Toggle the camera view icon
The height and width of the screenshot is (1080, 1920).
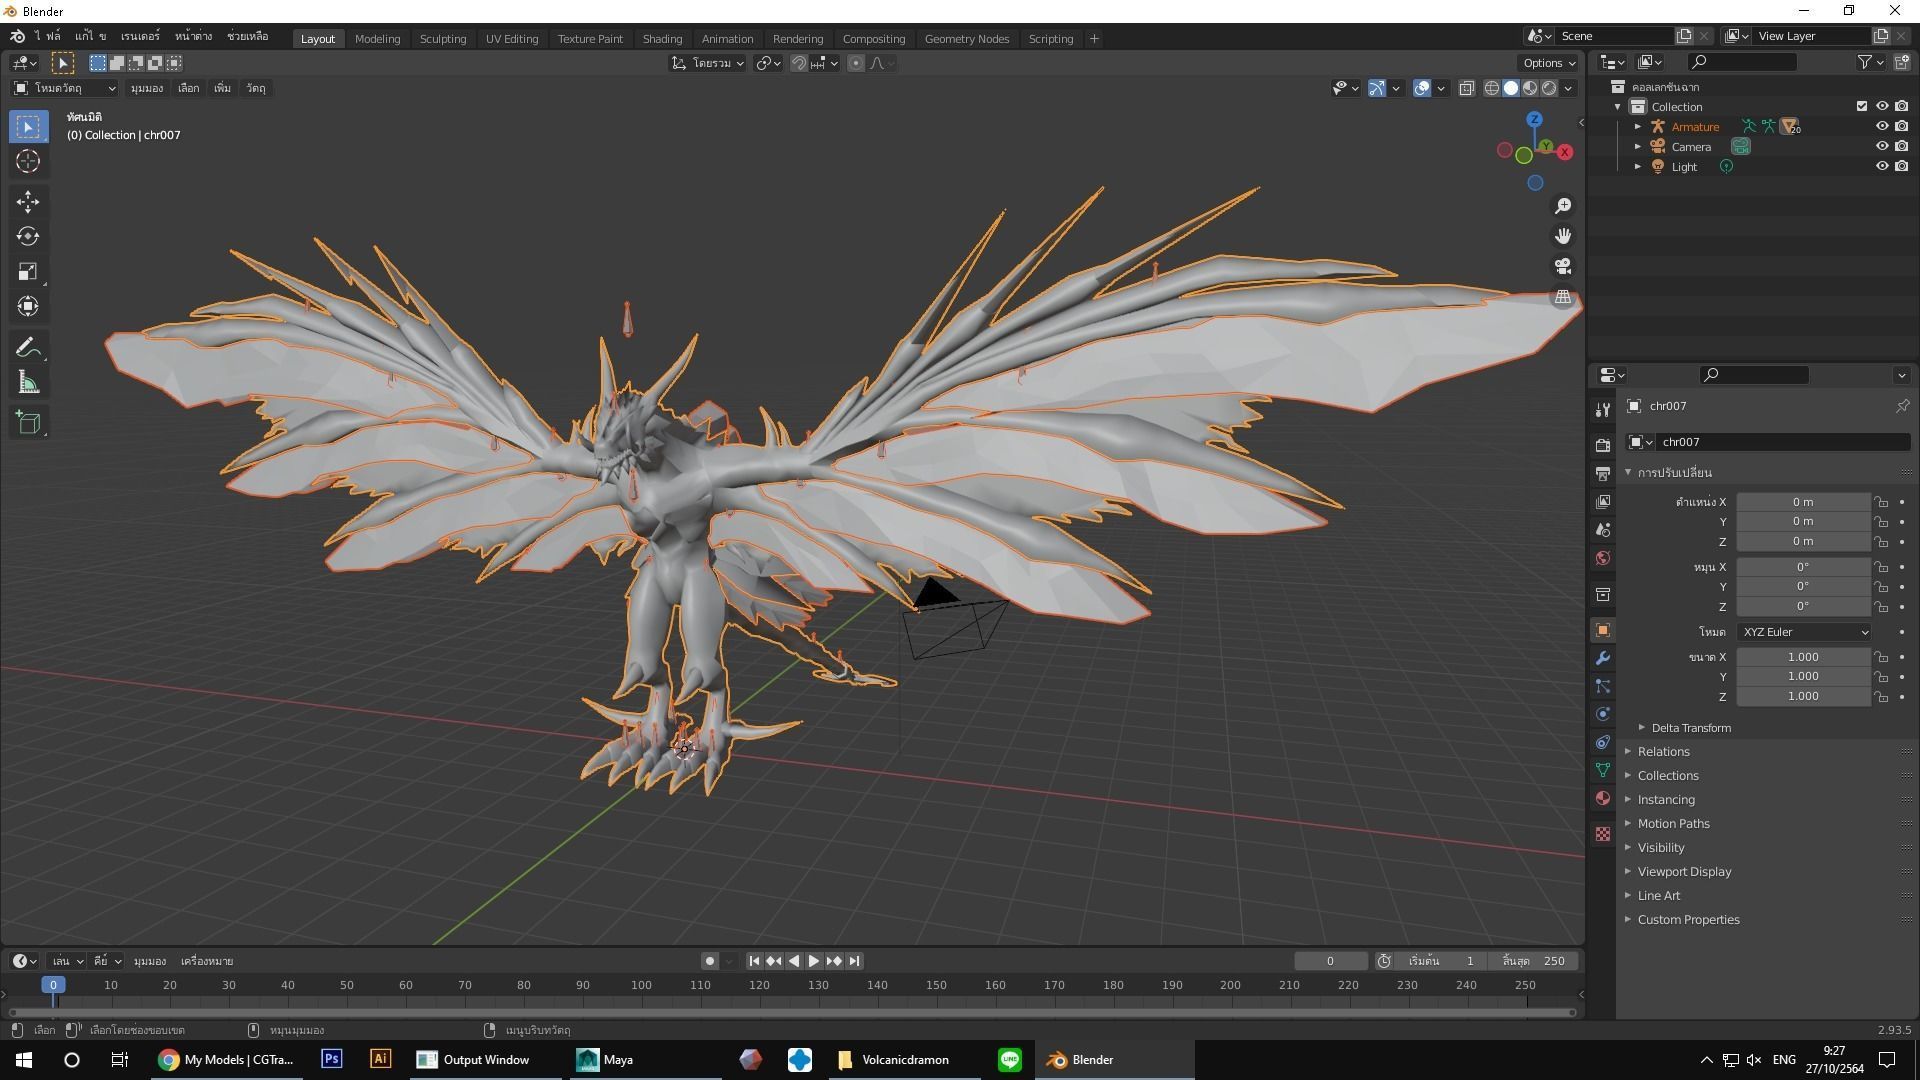(1563, 267)
